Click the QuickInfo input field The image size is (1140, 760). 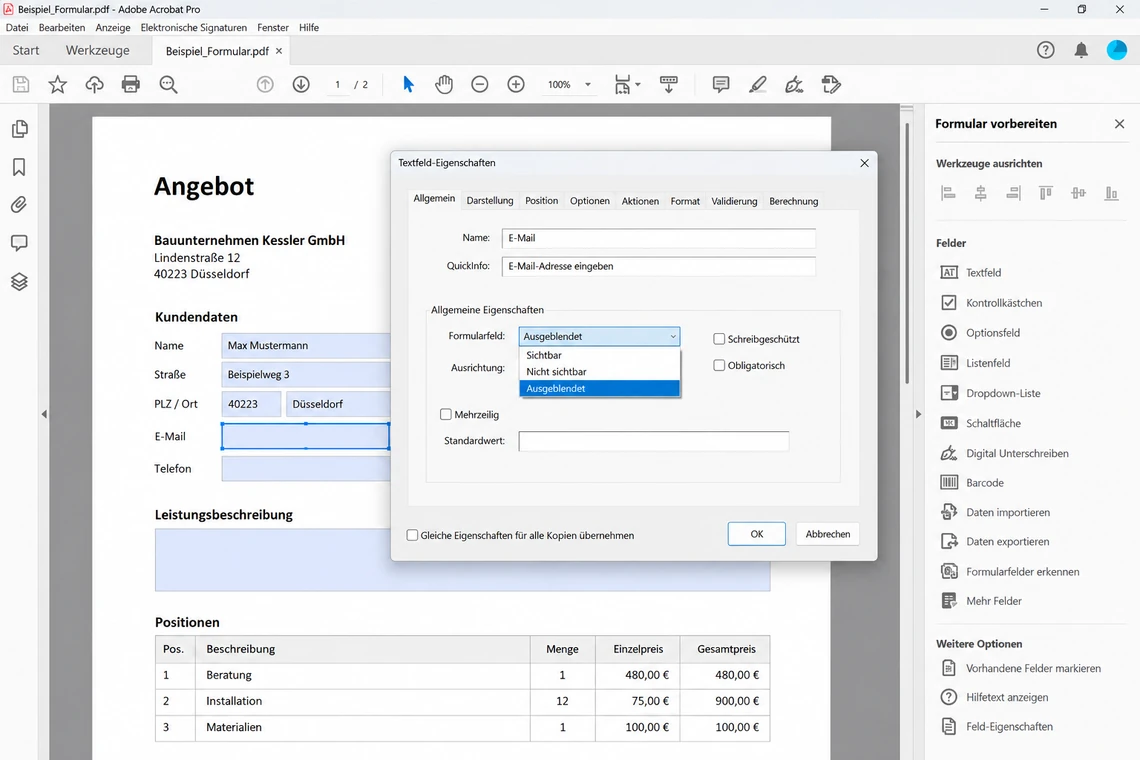pos(659,266)
